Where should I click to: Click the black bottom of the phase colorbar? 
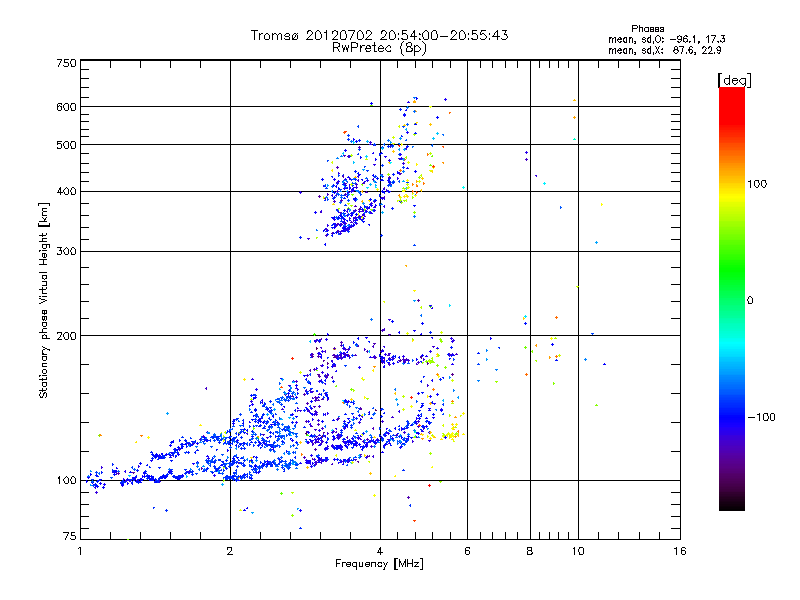coord(732,503)
